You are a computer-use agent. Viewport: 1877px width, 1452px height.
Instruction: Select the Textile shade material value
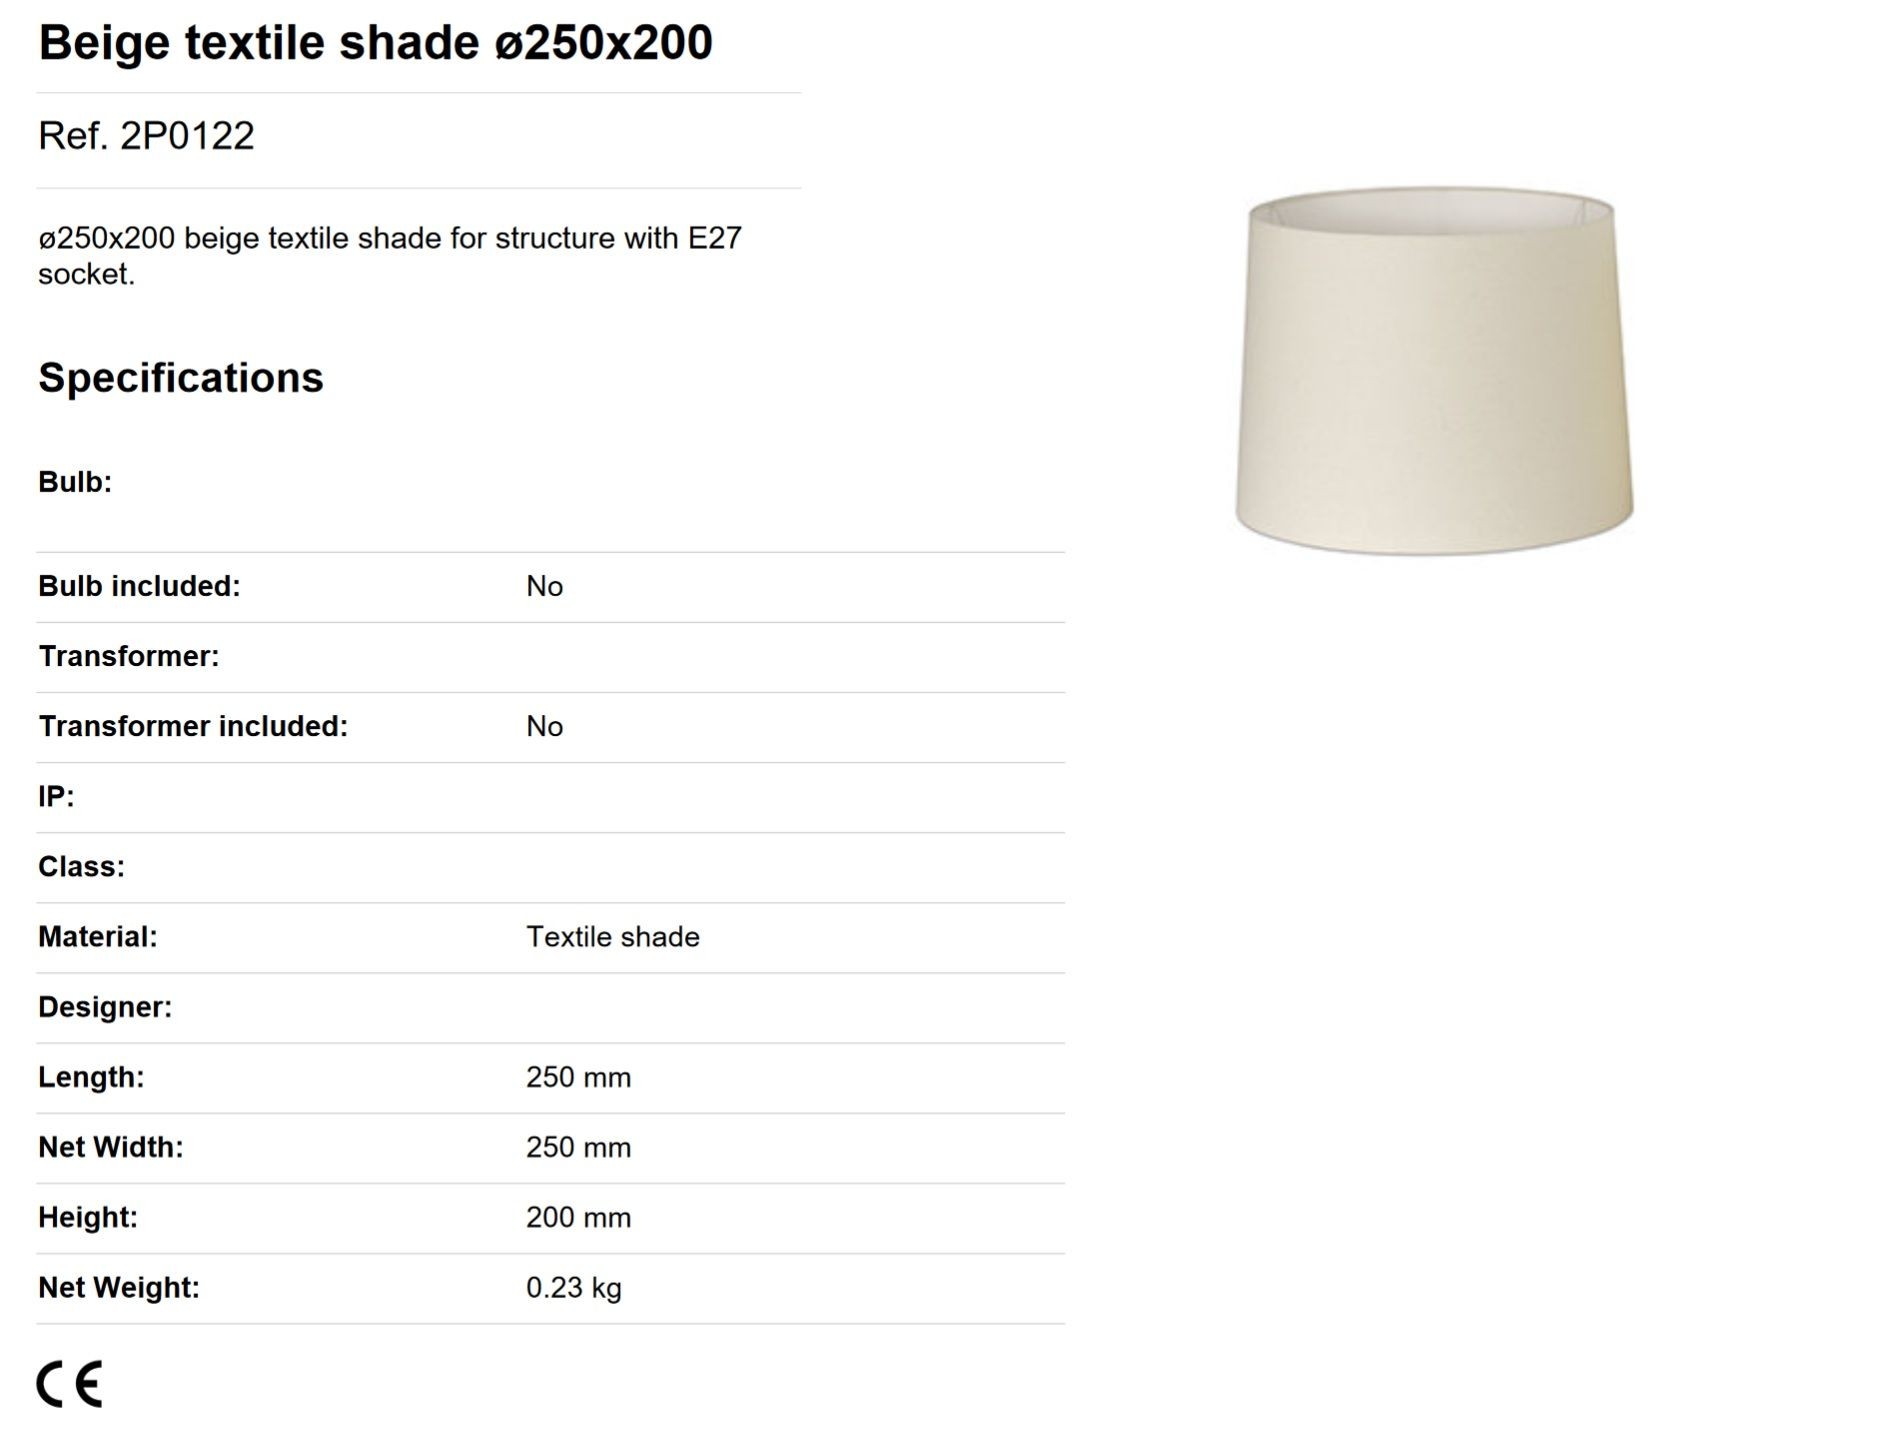(613, 937)
